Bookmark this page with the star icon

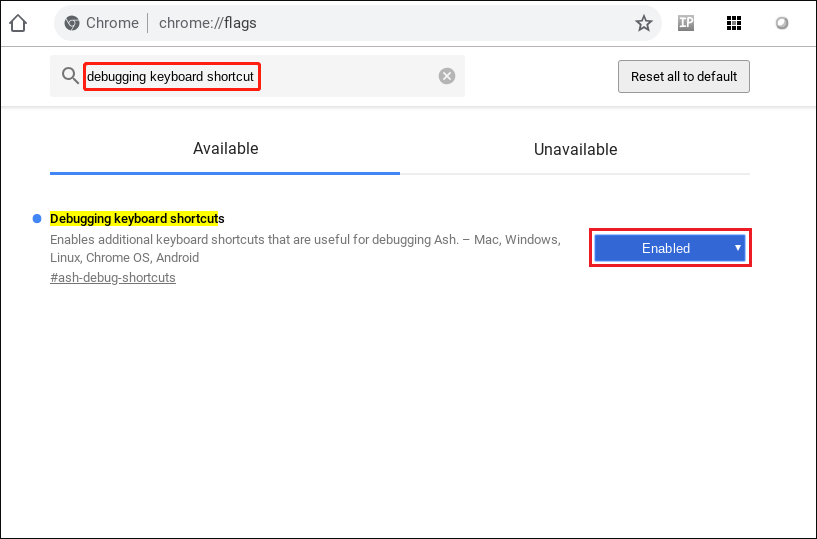click(x=644, y=23)
